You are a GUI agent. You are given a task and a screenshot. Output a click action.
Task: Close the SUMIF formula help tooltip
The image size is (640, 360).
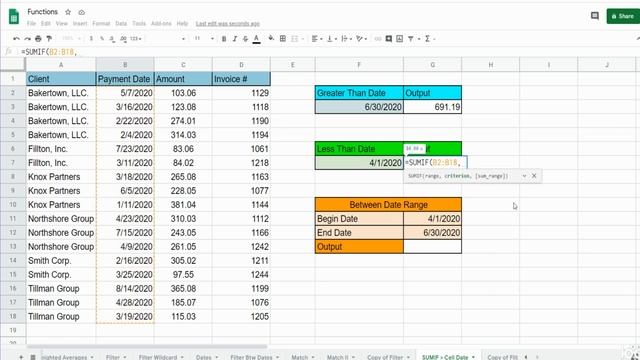coord(534,176)
